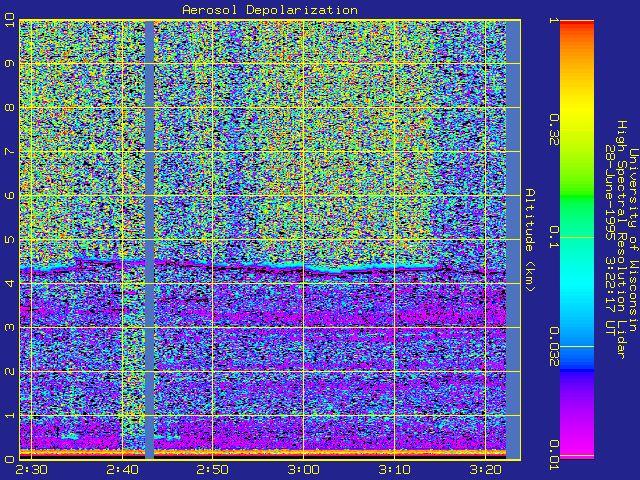The image size is (640, 480).
Task: Click the altitude axis label '3'
Action: tap(9, 327)
